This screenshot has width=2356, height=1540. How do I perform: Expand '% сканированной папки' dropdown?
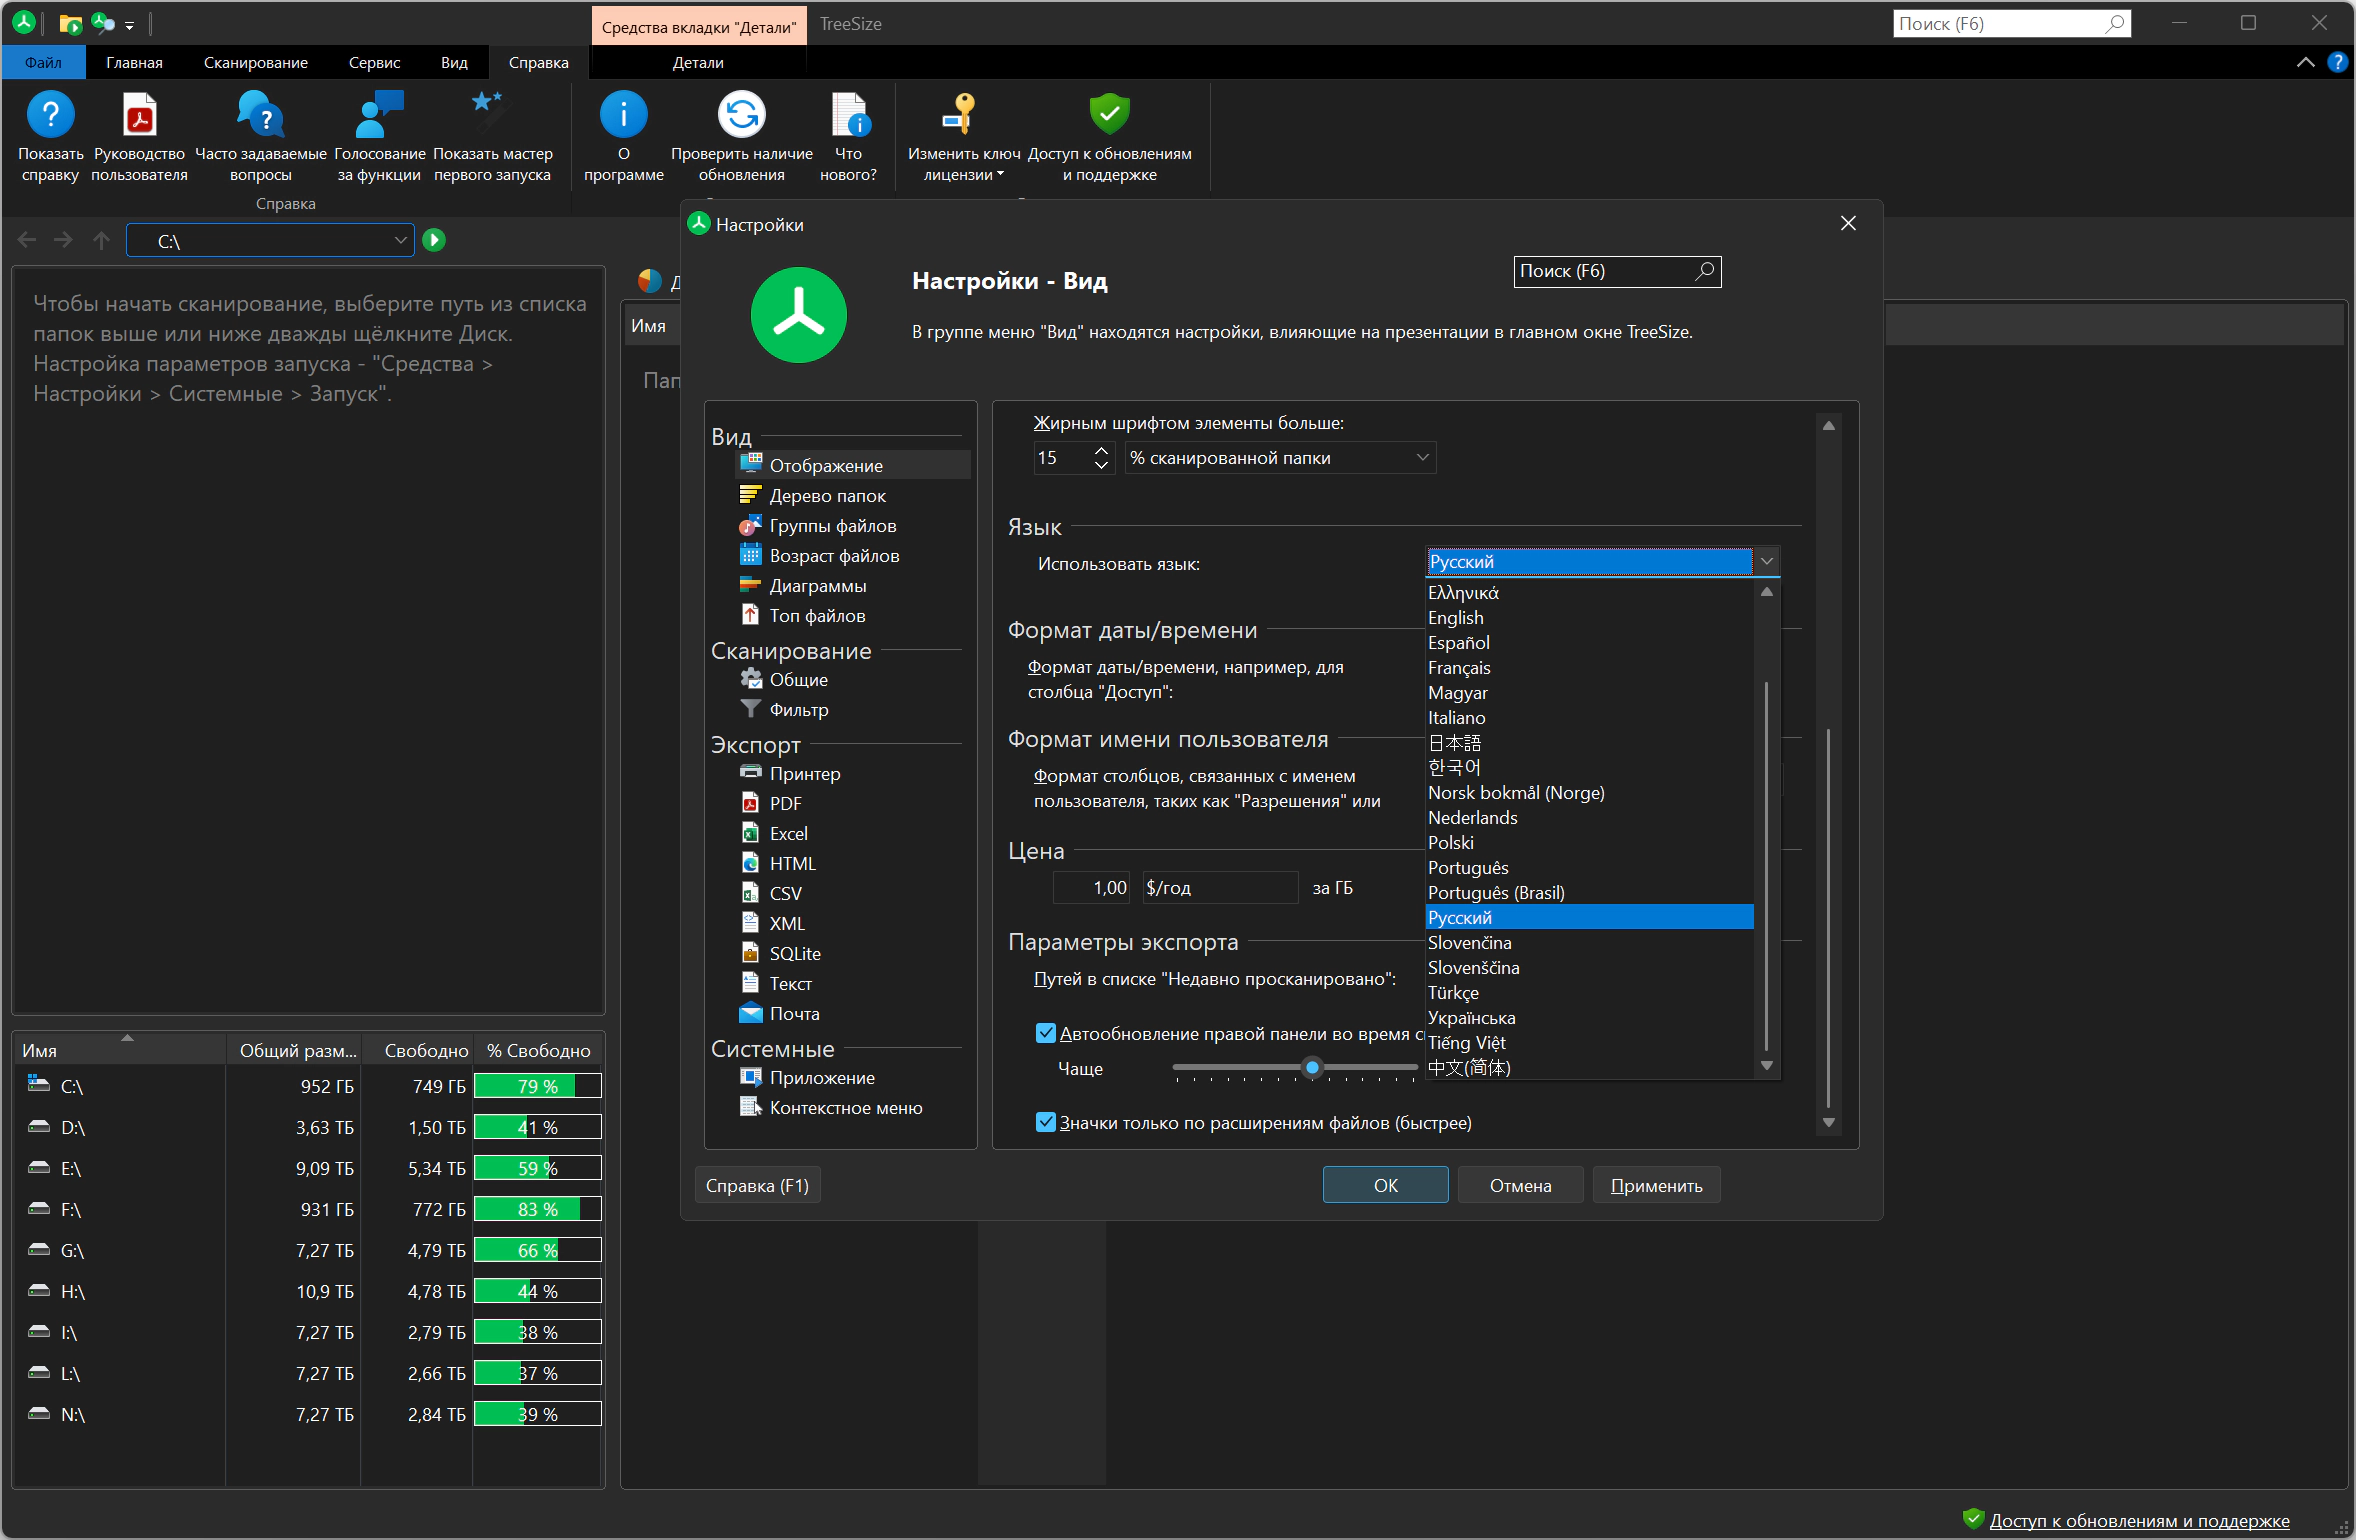1421,458
